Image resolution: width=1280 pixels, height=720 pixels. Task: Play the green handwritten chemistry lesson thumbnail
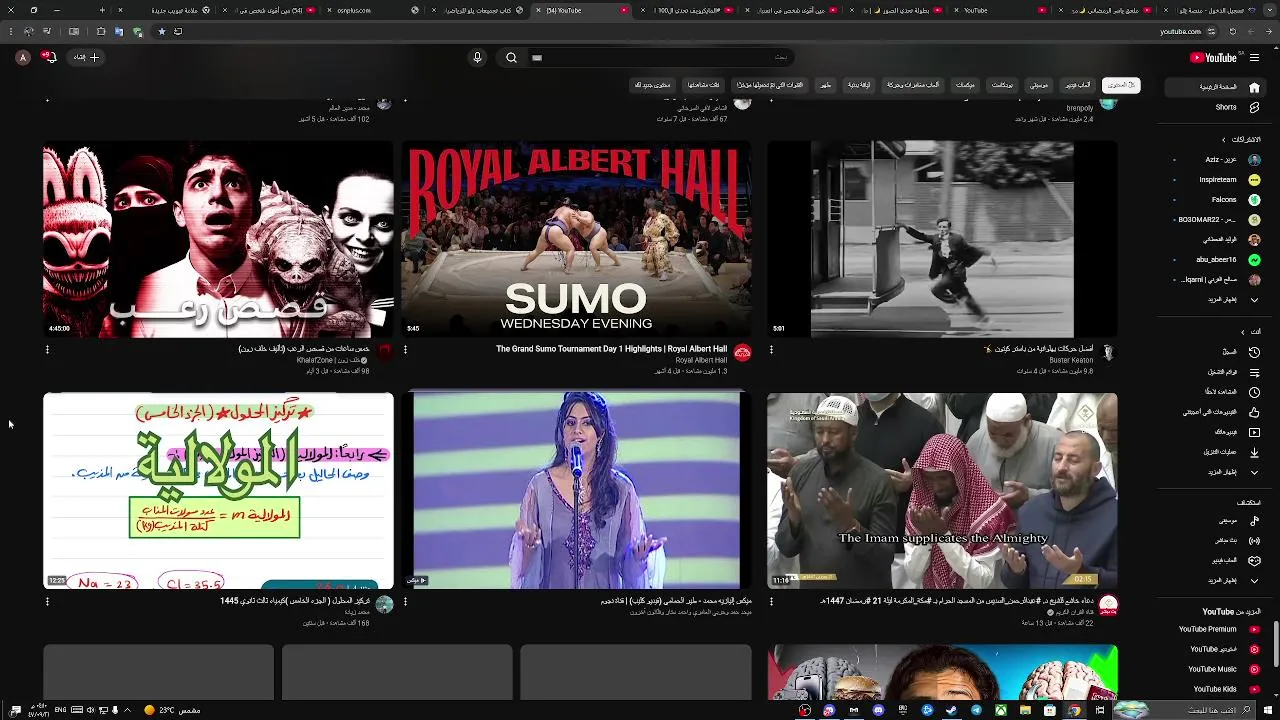point(218,490)
